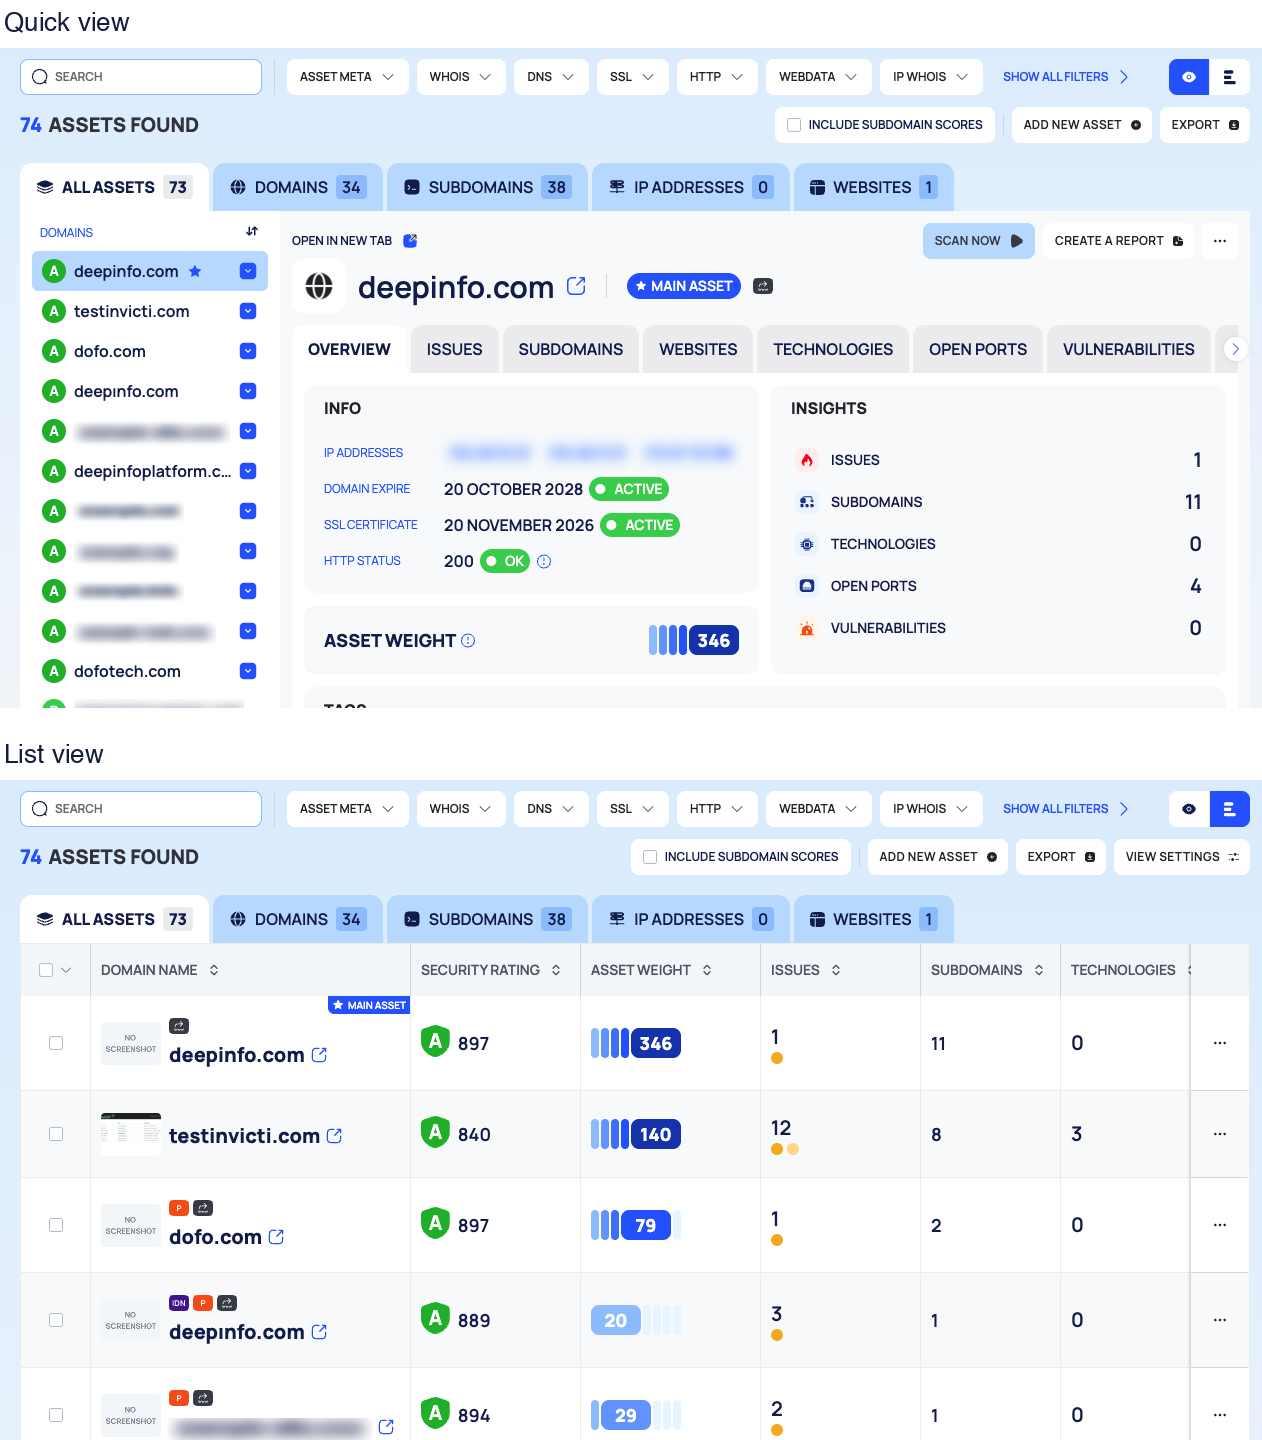Click IDN badge on deepınfo.com list row
Viewport: 1262px width, 1440px height.
pos(179,1303)
